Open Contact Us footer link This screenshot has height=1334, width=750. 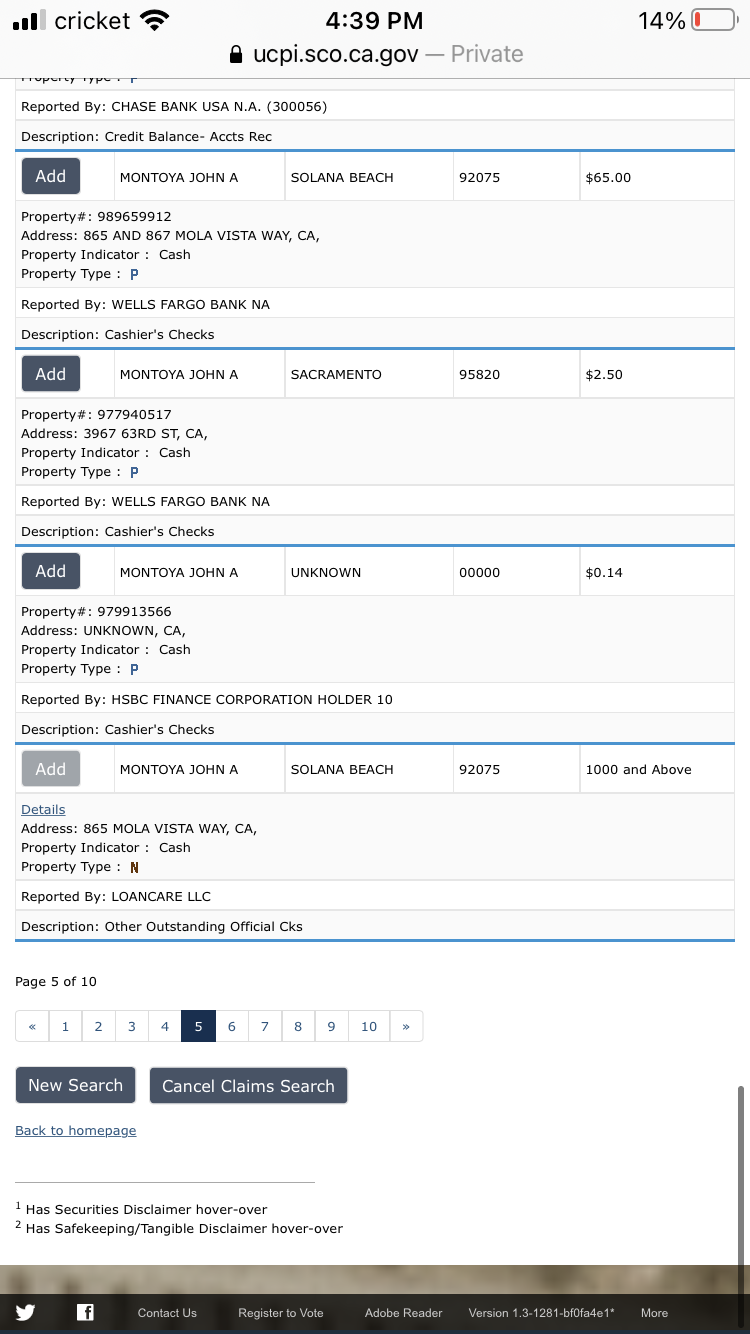167,1313
